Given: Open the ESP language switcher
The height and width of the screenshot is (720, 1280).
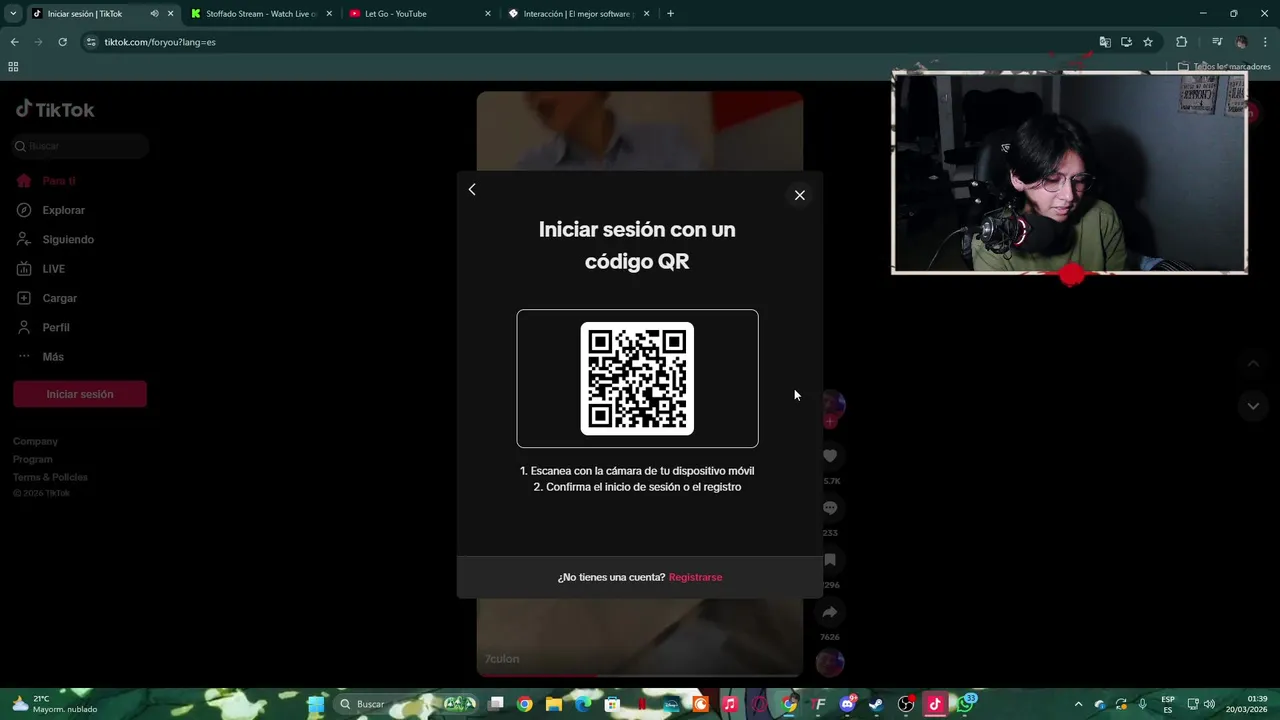Looking at the screenshot, I should point(1168,704).
